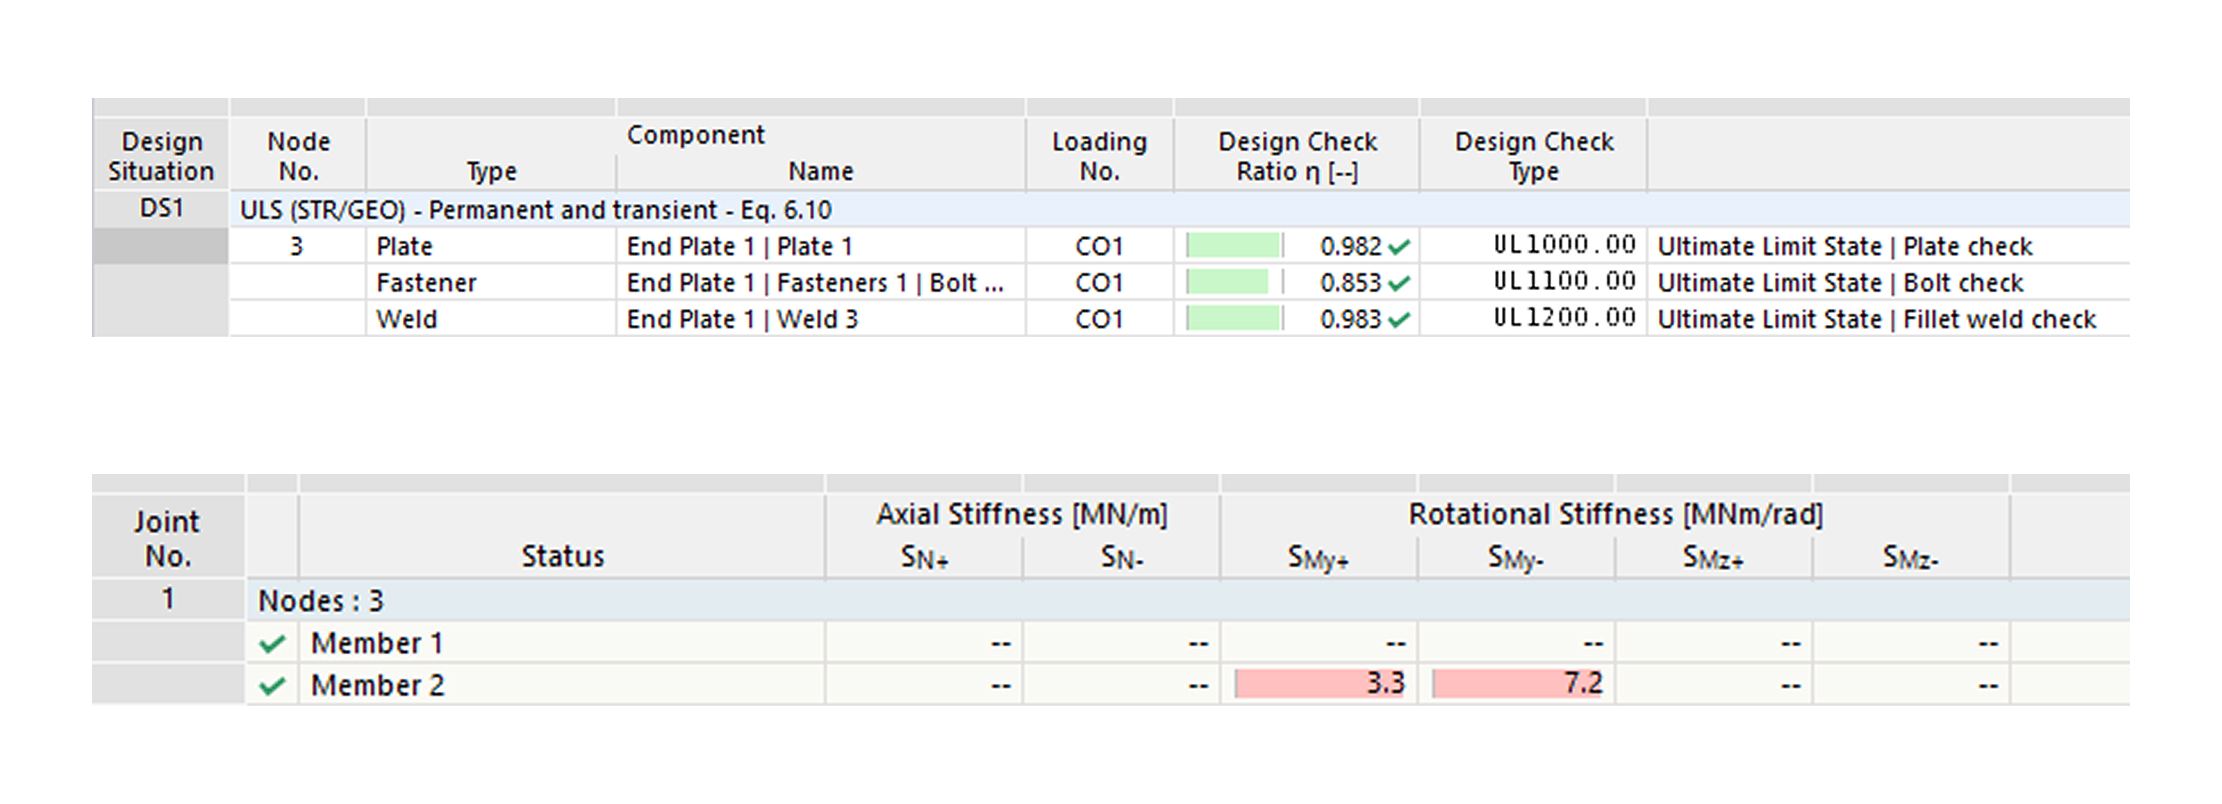Select the DS1 design situation row
This screenshot has width=2222, height=804.
click(x=161, y=209)
